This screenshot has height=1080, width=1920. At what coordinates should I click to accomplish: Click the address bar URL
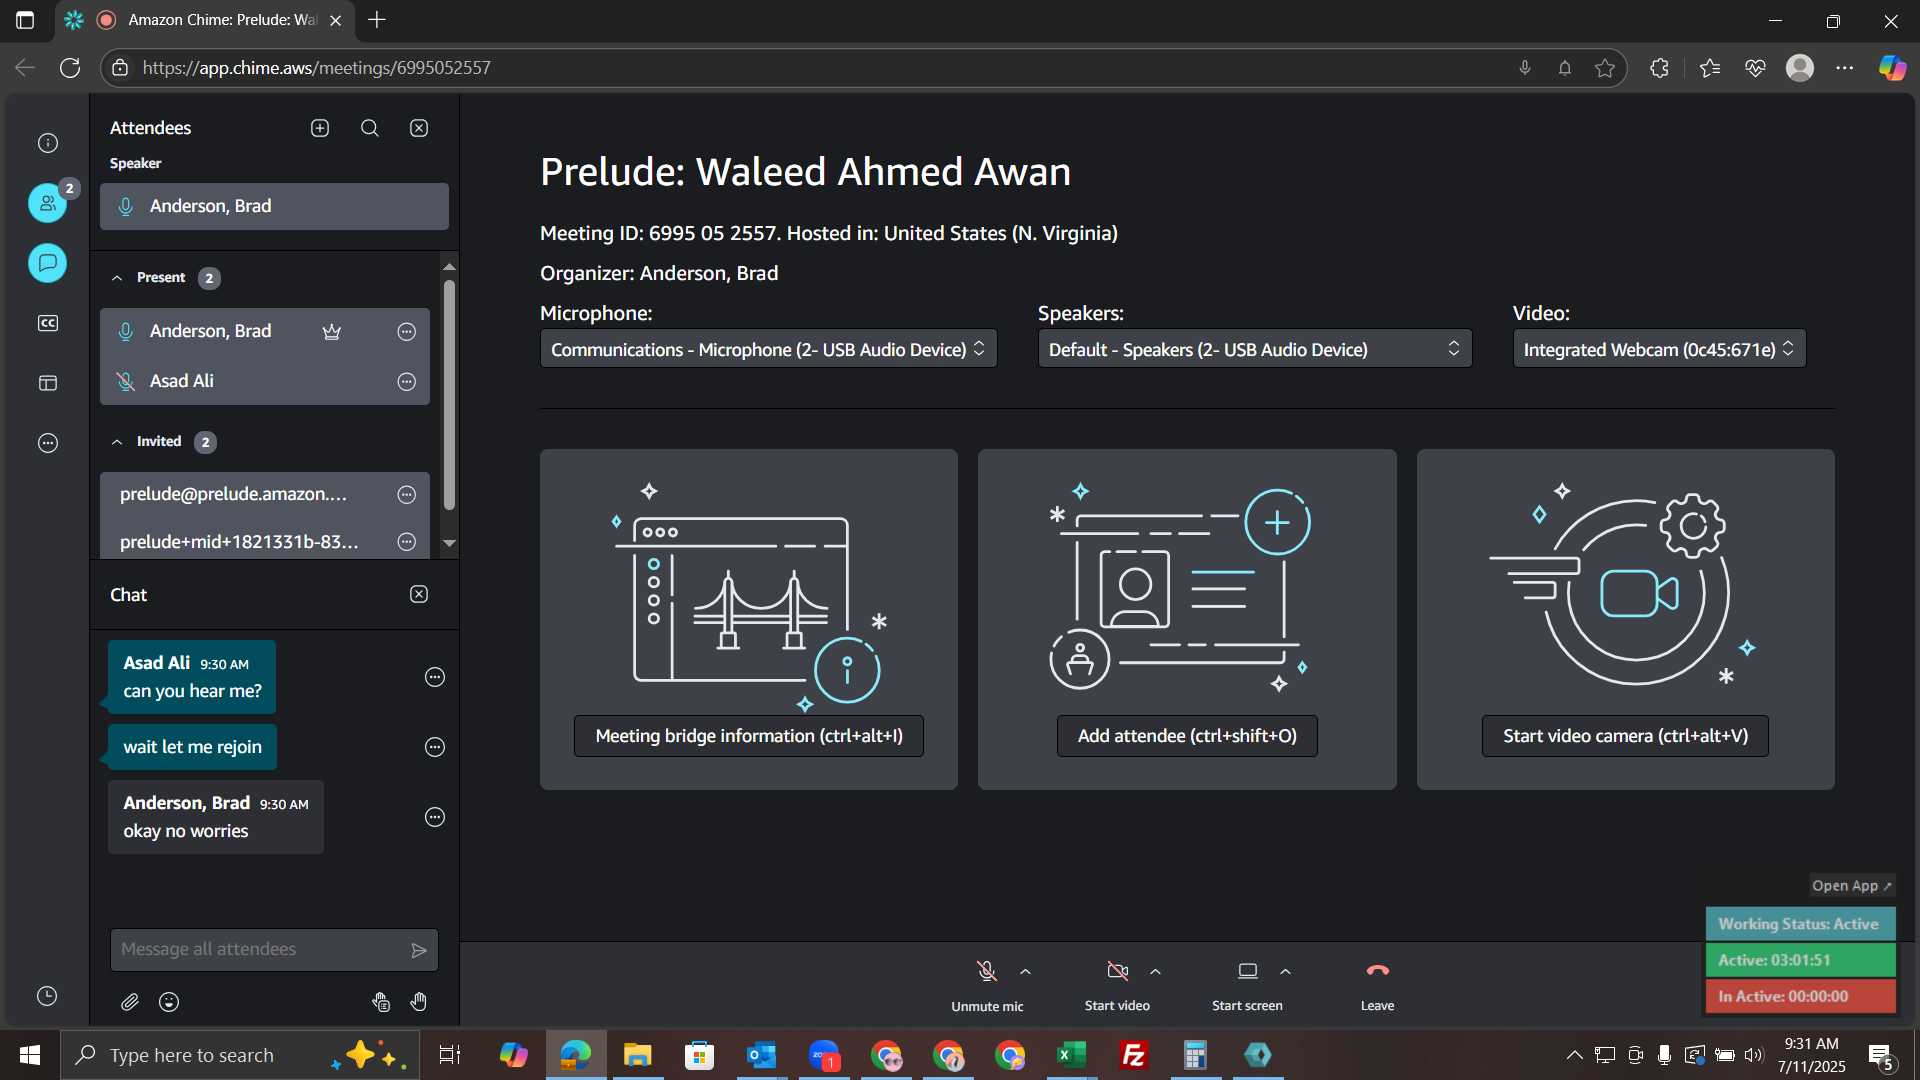point(316,68)
